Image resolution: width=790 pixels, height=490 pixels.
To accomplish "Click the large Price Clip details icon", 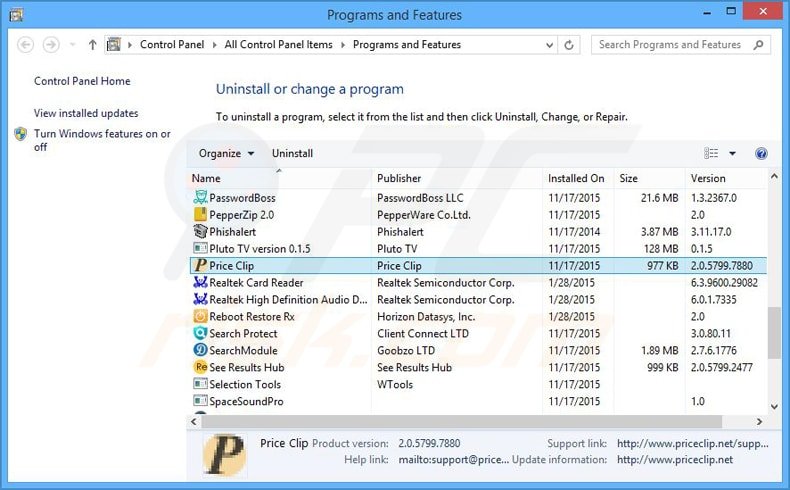I will click(x=225, y=454).
